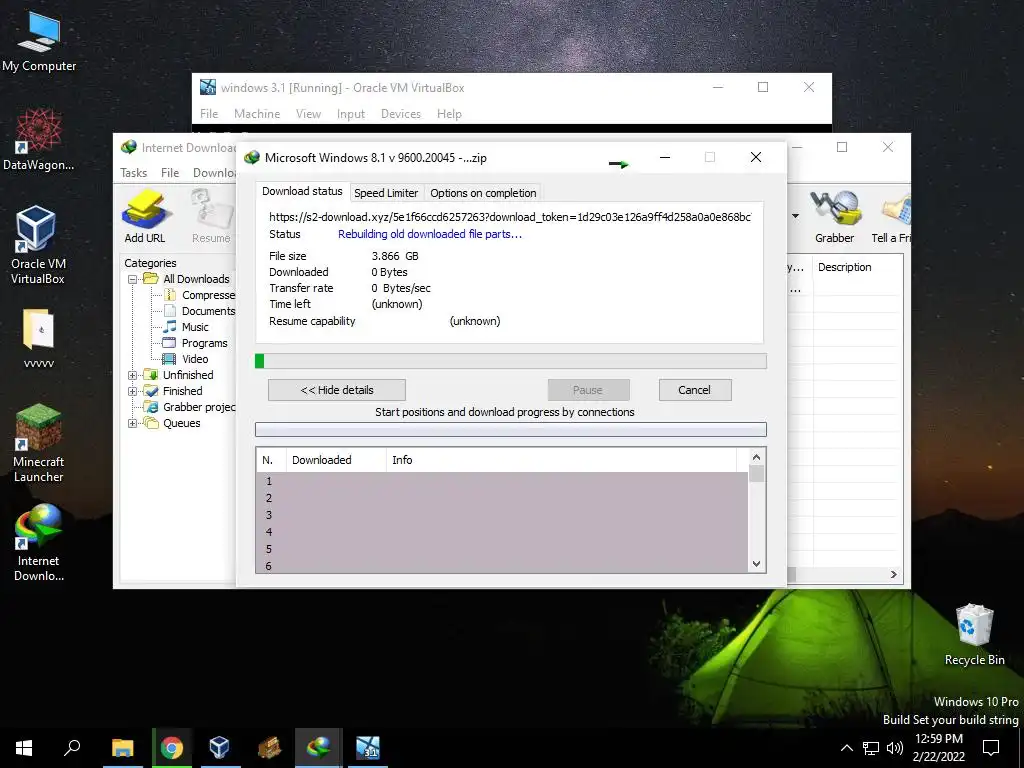The image size is (1024, 768).
Task: Open Machine menu in VirtualBox window
Action: 257,114
